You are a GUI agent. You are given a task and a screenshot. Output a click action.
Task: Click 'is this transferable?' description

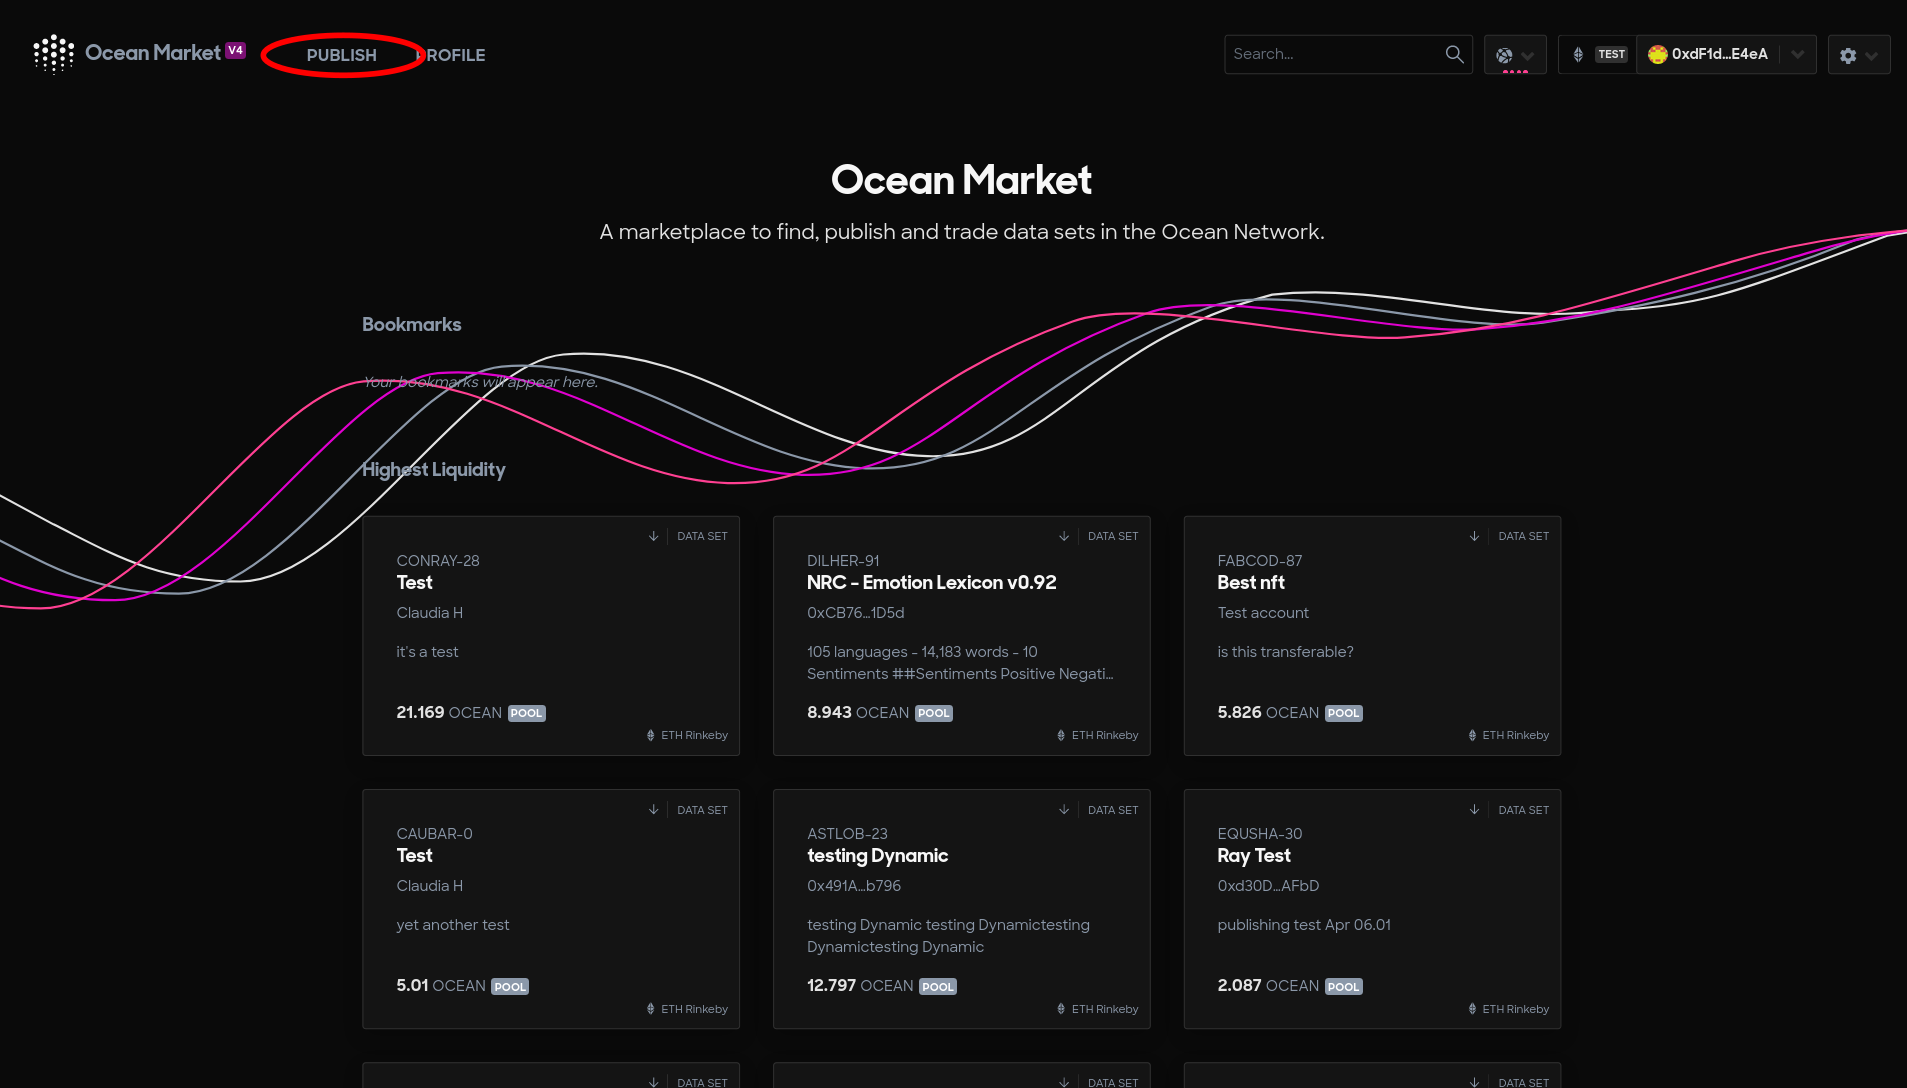(1285, 652)
